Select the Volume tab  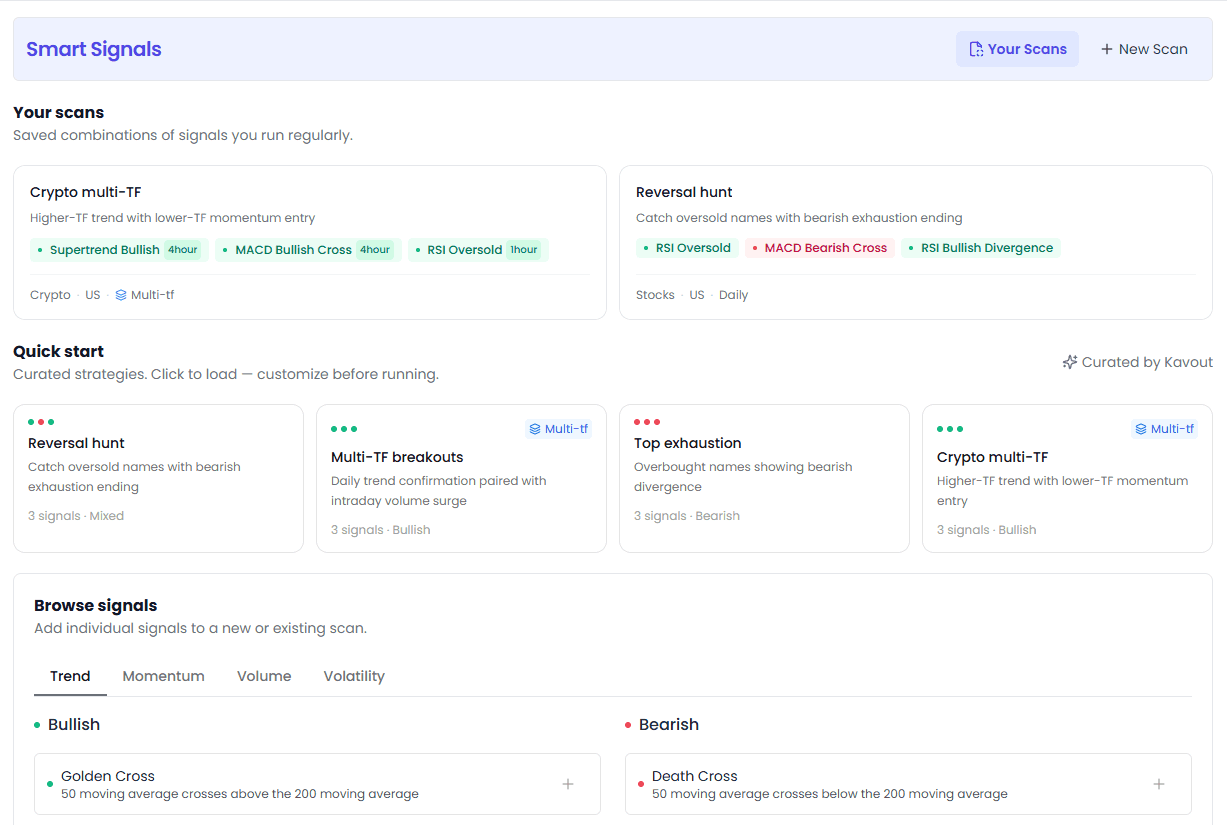pos(264,676)
